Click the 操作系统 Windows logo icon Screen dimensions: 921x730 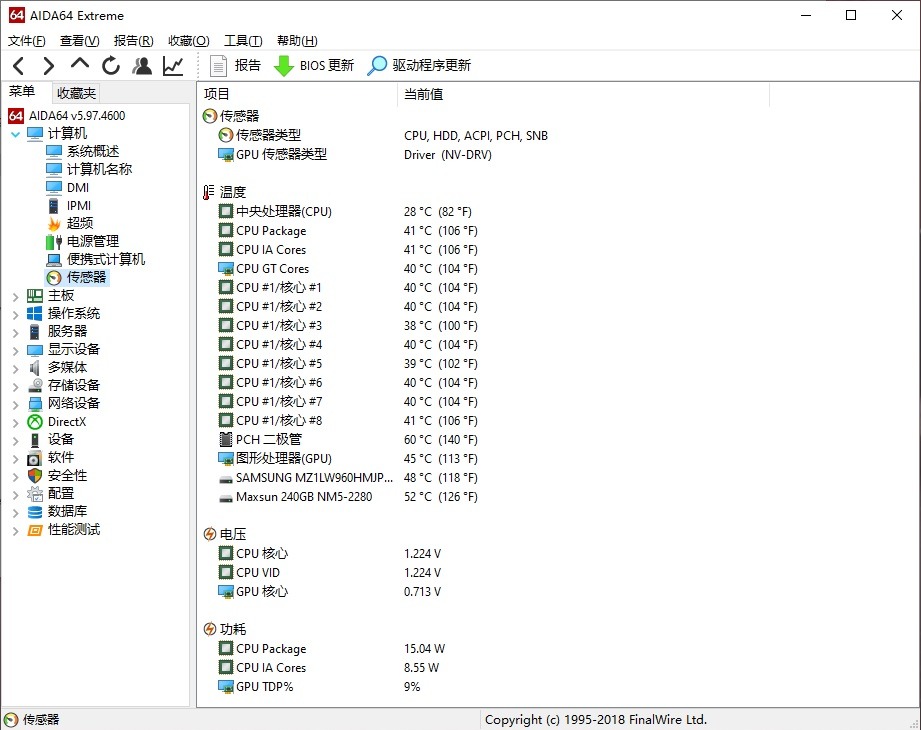point(35,314)
